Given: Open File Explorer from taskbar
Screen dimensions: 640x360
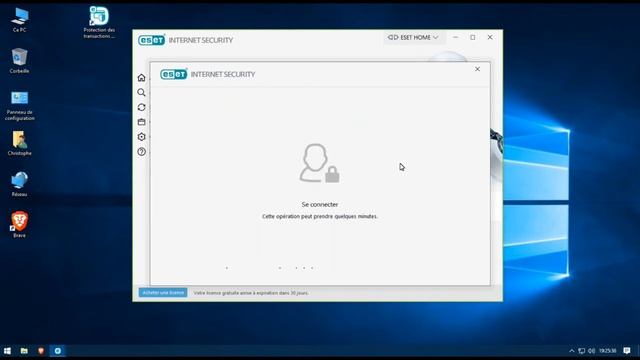Looking at the screenshot, I should pyautogui.click(x=24, y=351).
